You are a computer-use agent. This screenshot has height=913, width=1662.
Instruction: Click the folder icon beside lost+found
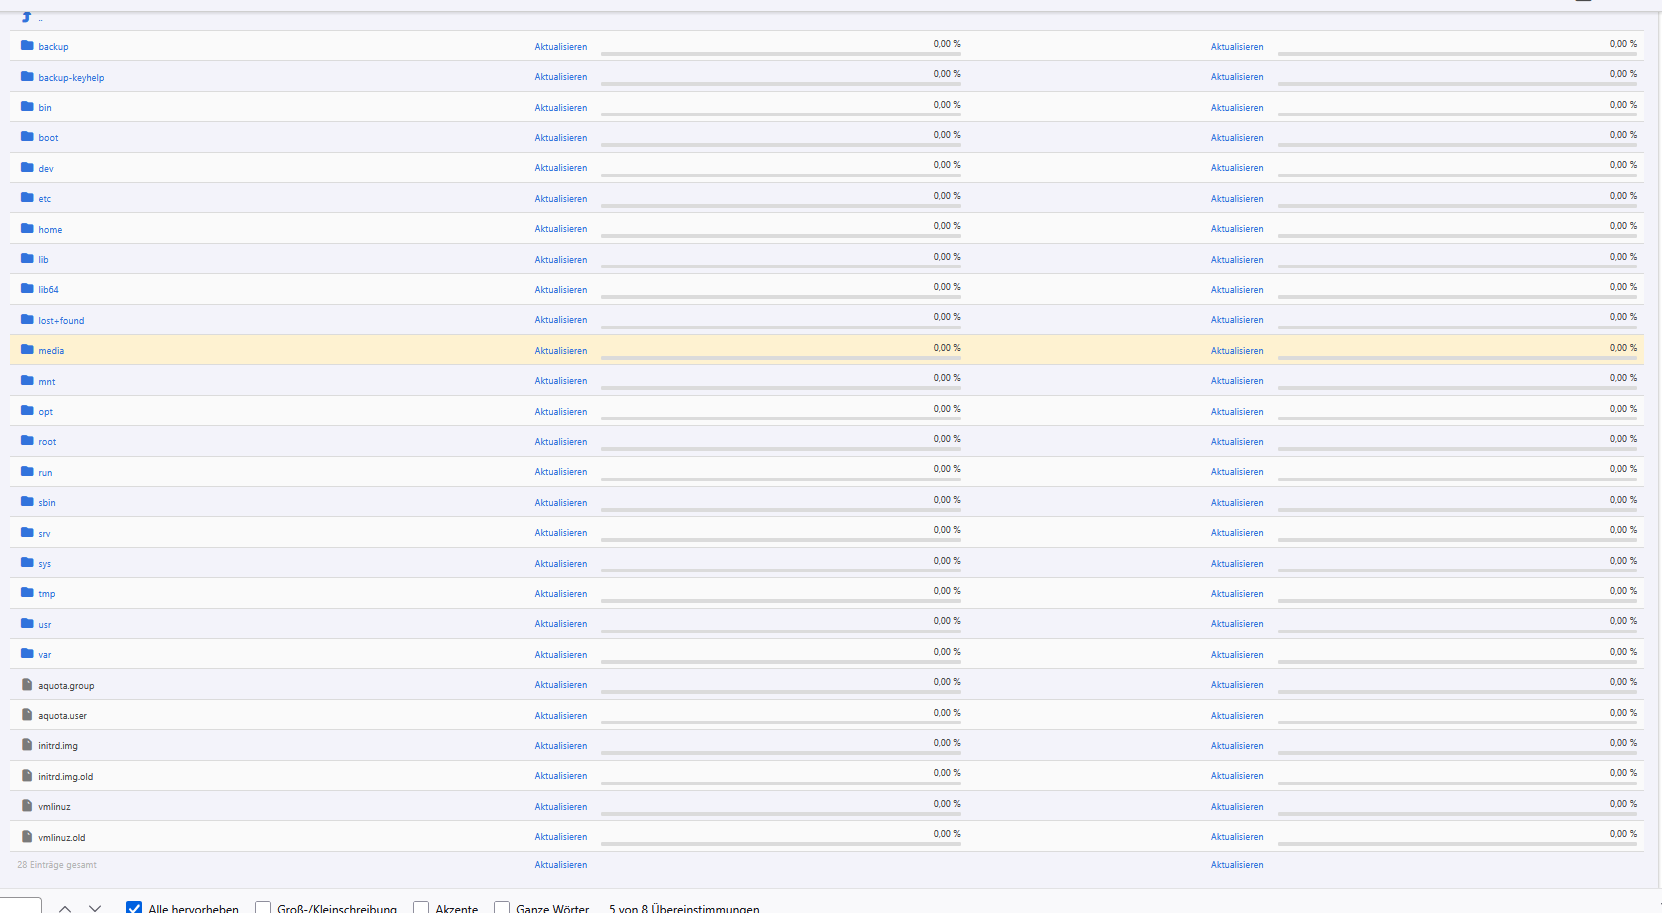27,320
